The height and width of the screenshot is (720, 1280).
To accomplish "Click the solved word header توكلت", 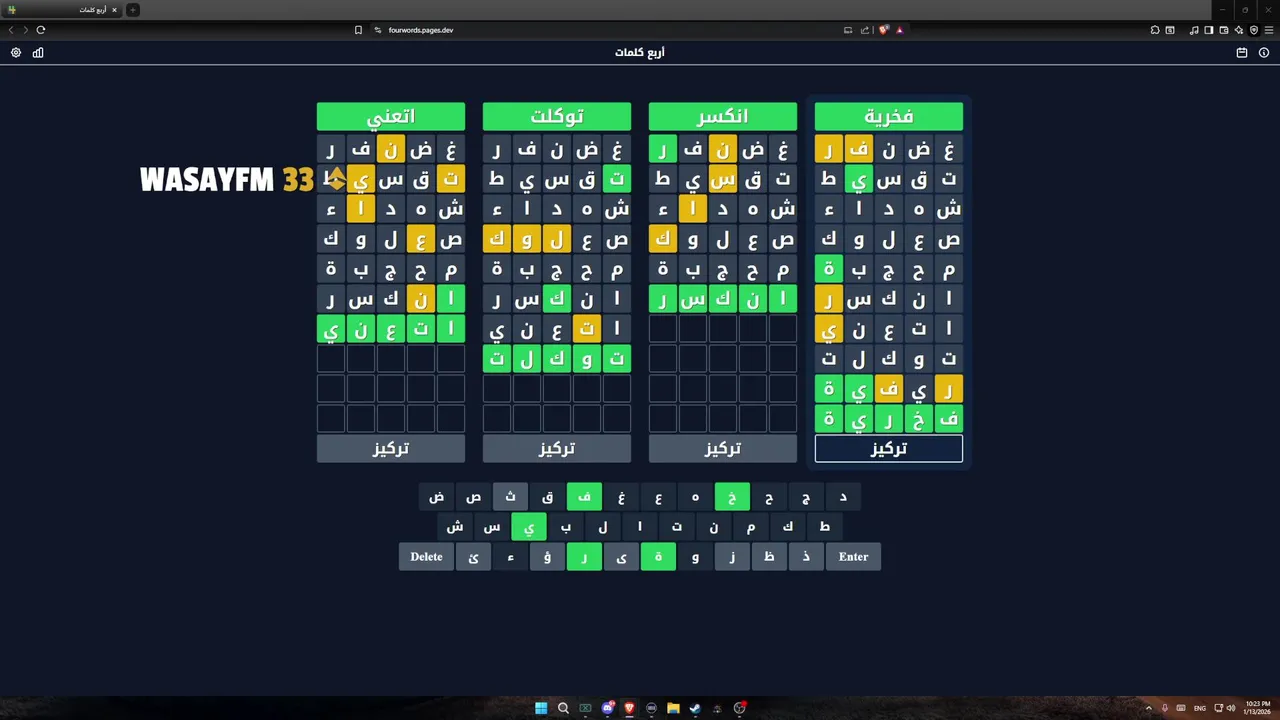I will click(x=557, y=117).
